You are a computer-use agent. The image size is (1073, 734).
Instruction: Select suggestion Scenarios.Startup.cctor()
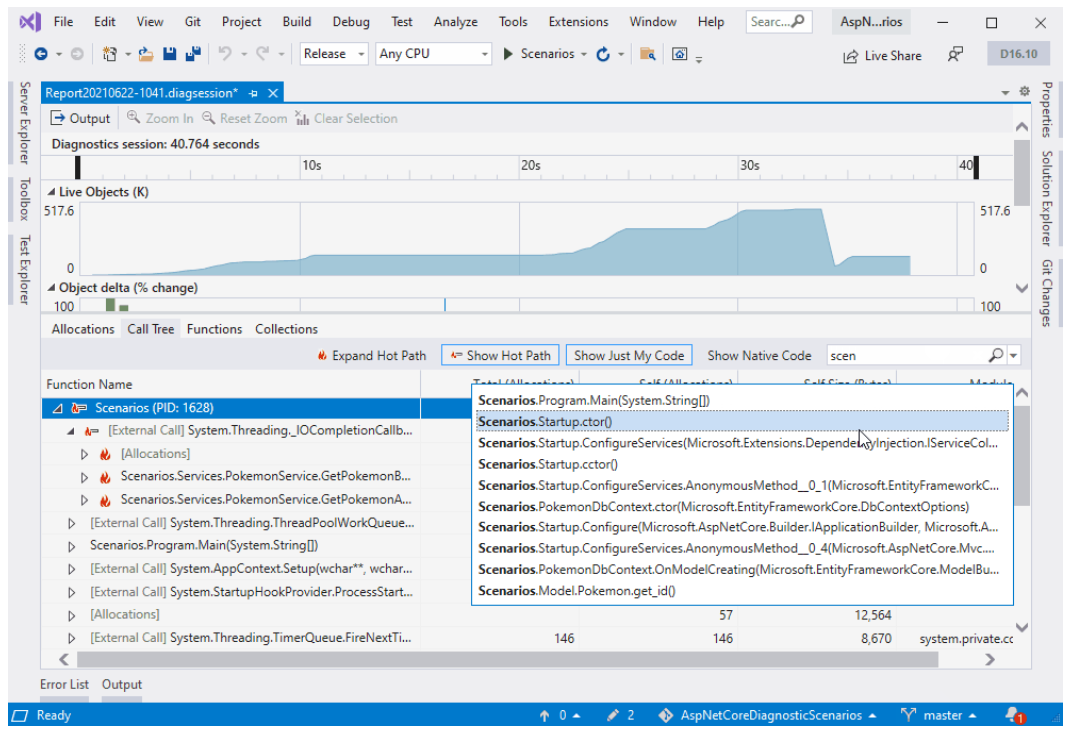[x=742, y=464]
